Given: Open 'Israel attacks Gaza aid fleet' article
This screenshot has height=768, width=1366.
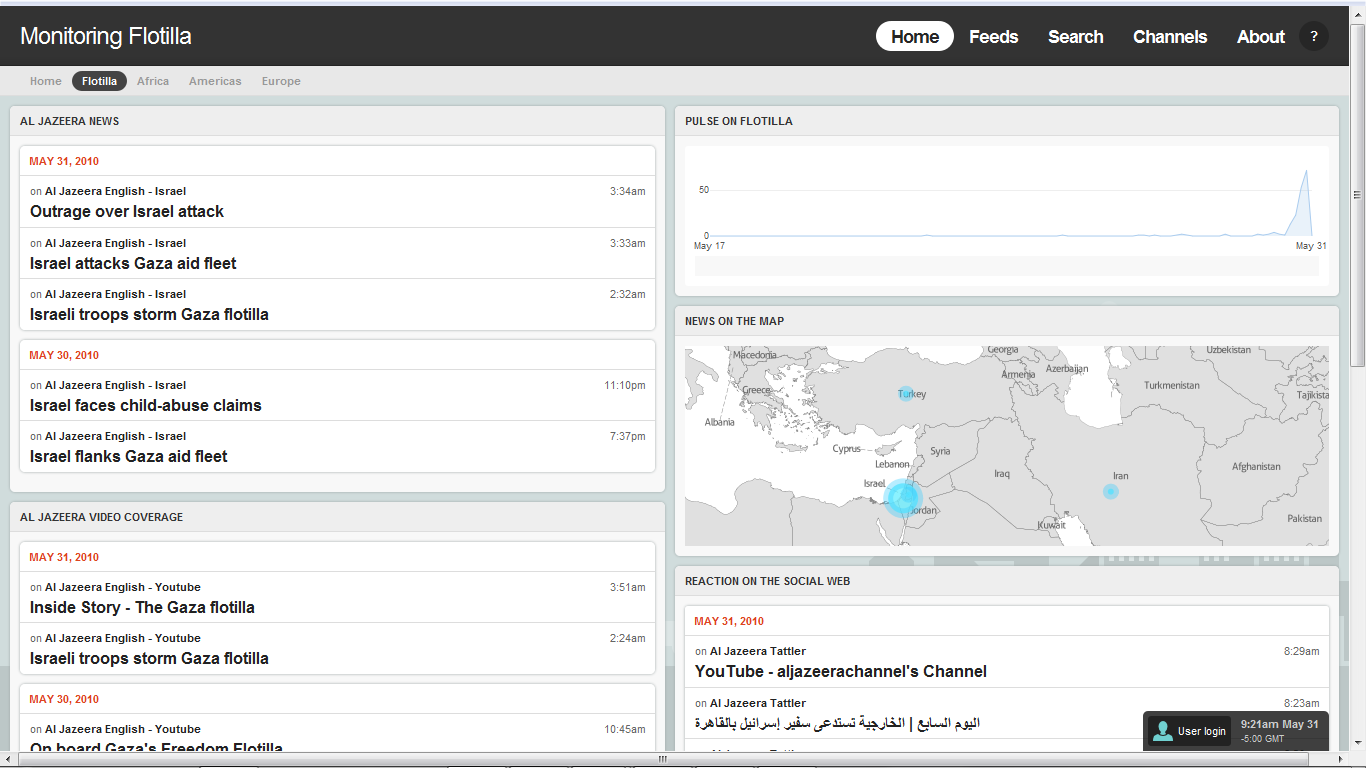Looking at the screenshot, I should [133, 263].
